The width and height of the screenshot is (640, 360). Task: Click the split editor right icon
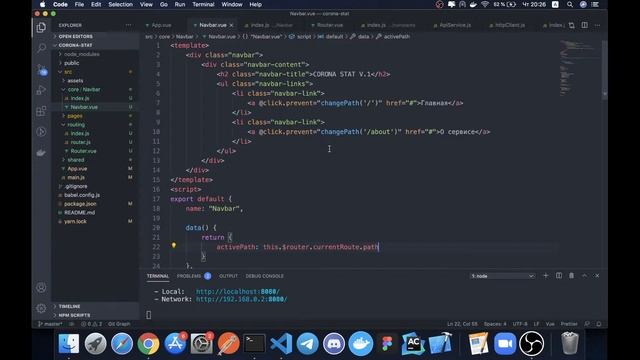(584, 25)
